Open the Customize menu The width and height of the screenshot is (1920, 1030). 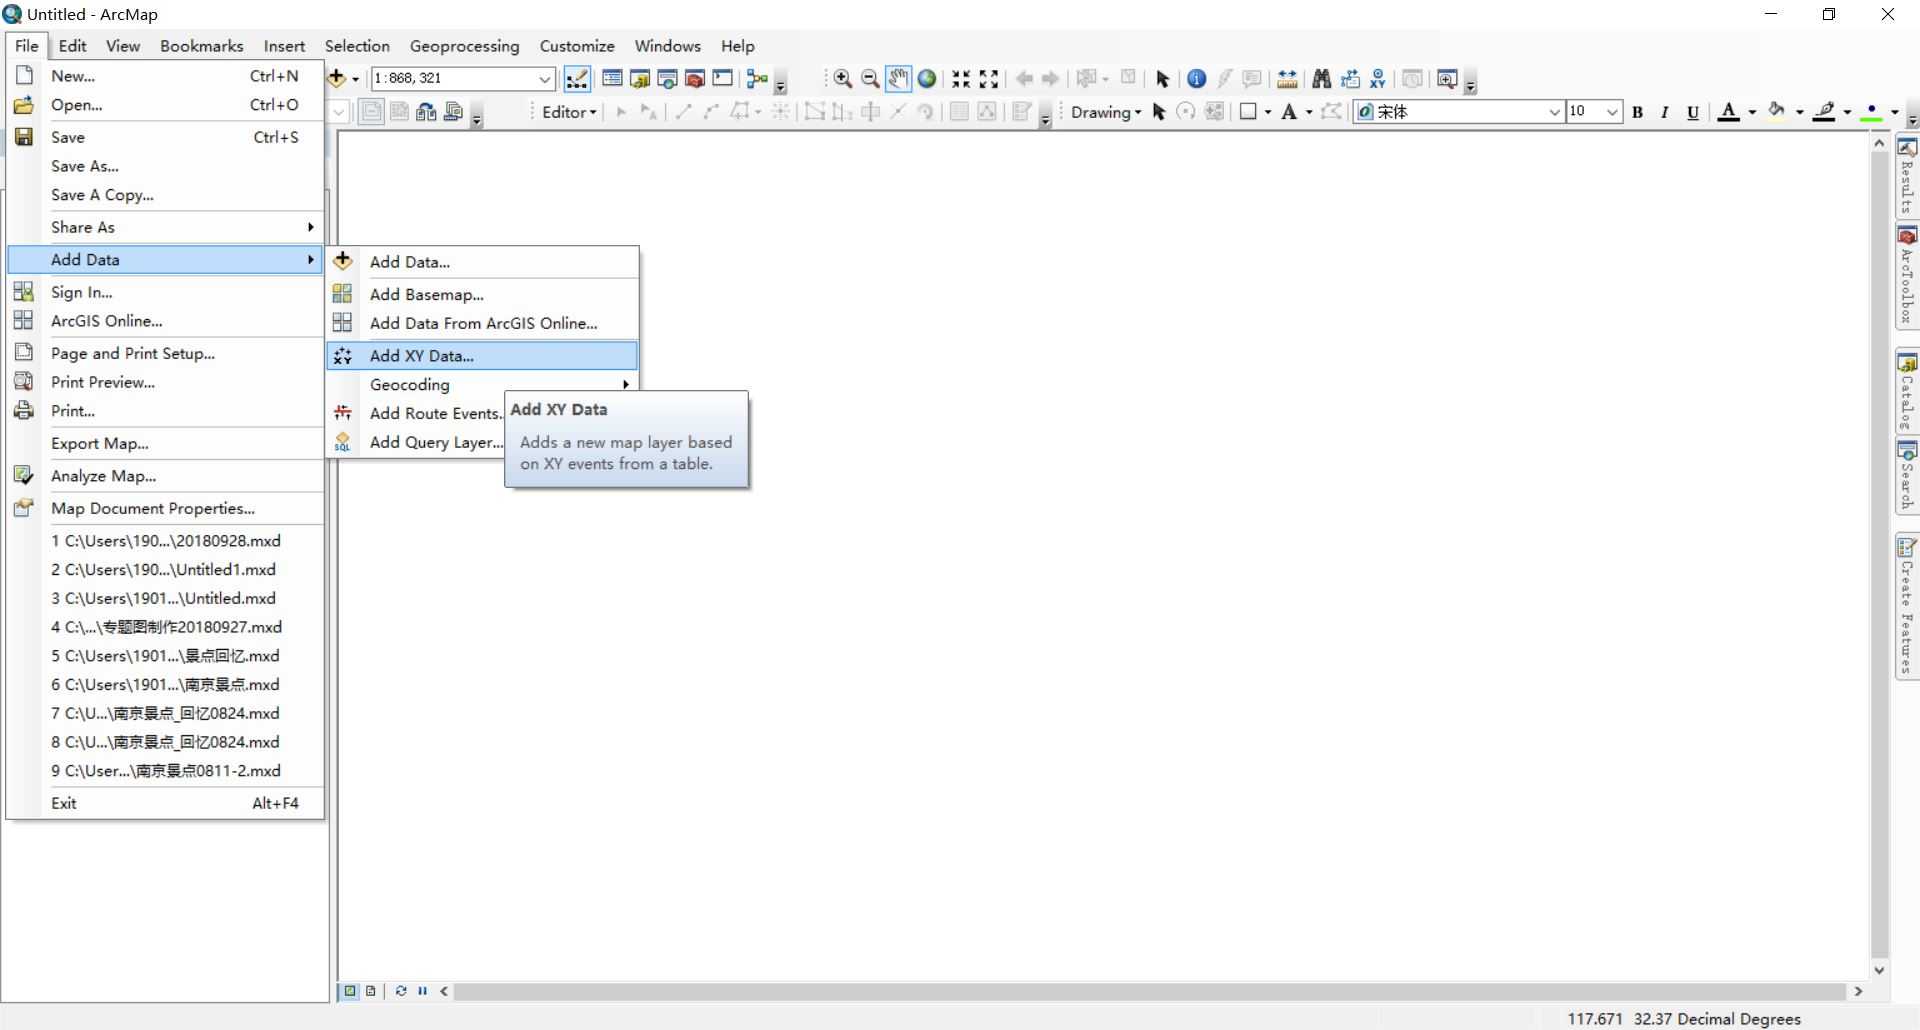coord(577,46)
